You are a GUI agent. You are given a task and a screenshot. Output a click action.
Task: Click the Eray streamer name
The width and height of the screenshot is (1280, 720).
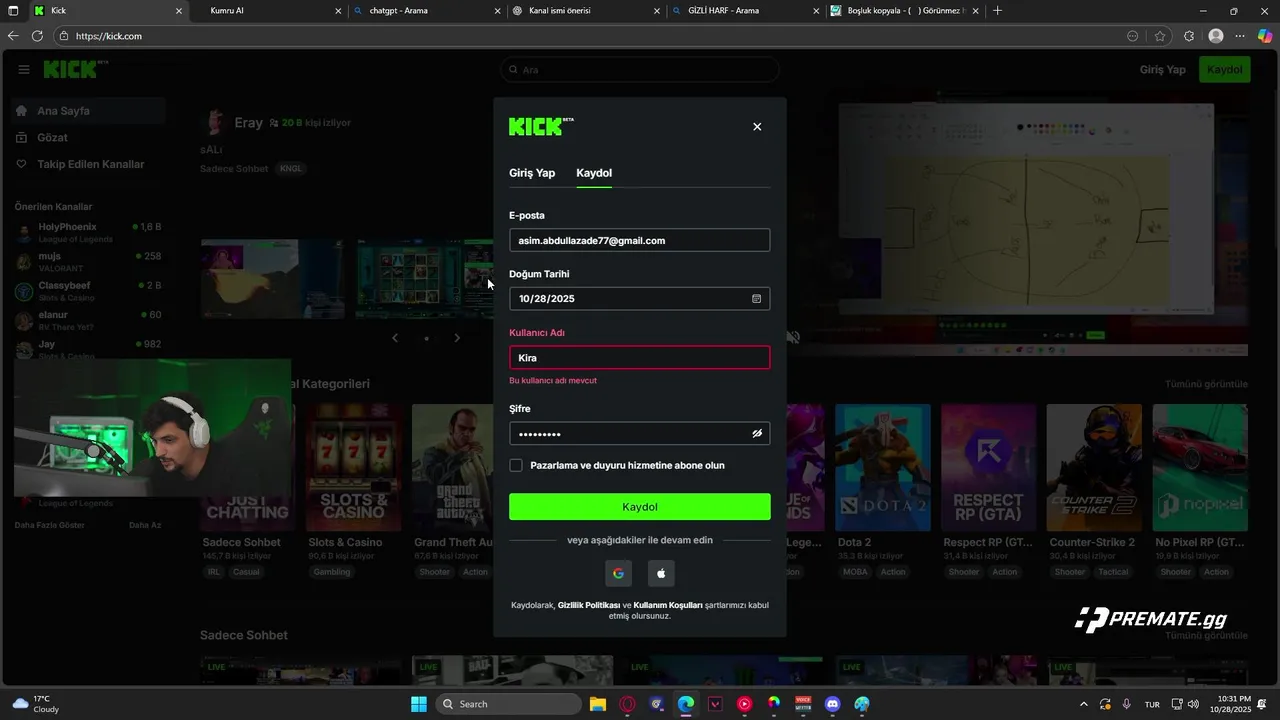(x=248, y=123)
